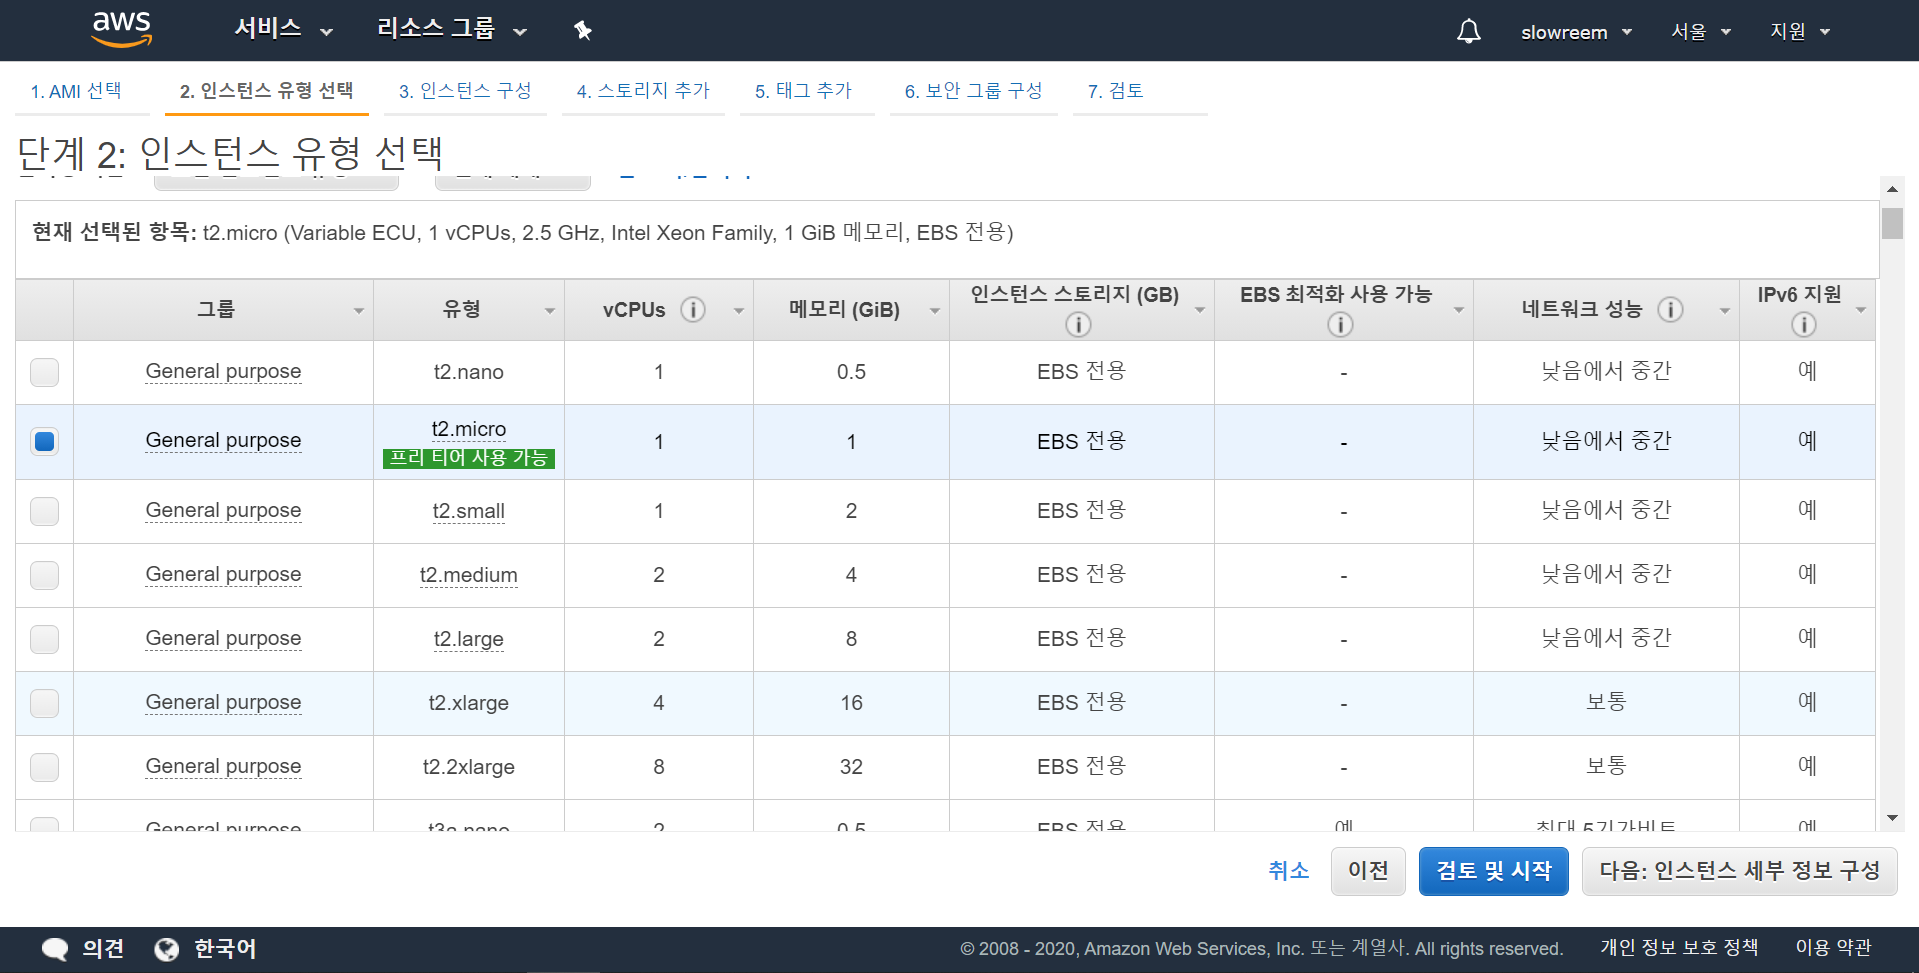Open notifications bell icon
Viewport: 1919px width, 973px height.
coord(1468,32)
